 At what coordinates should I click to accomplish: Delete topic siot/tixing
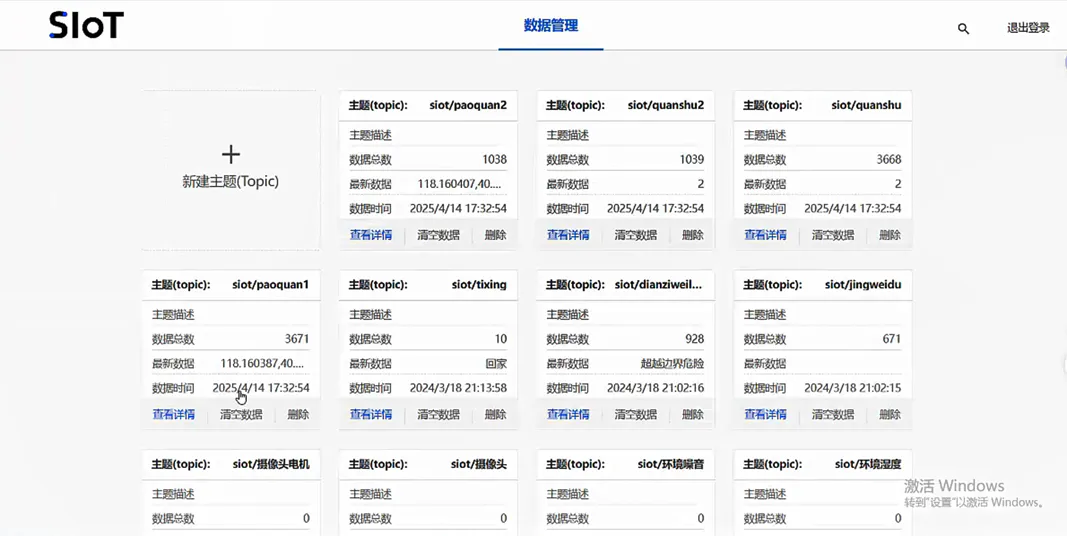point(495,414)
